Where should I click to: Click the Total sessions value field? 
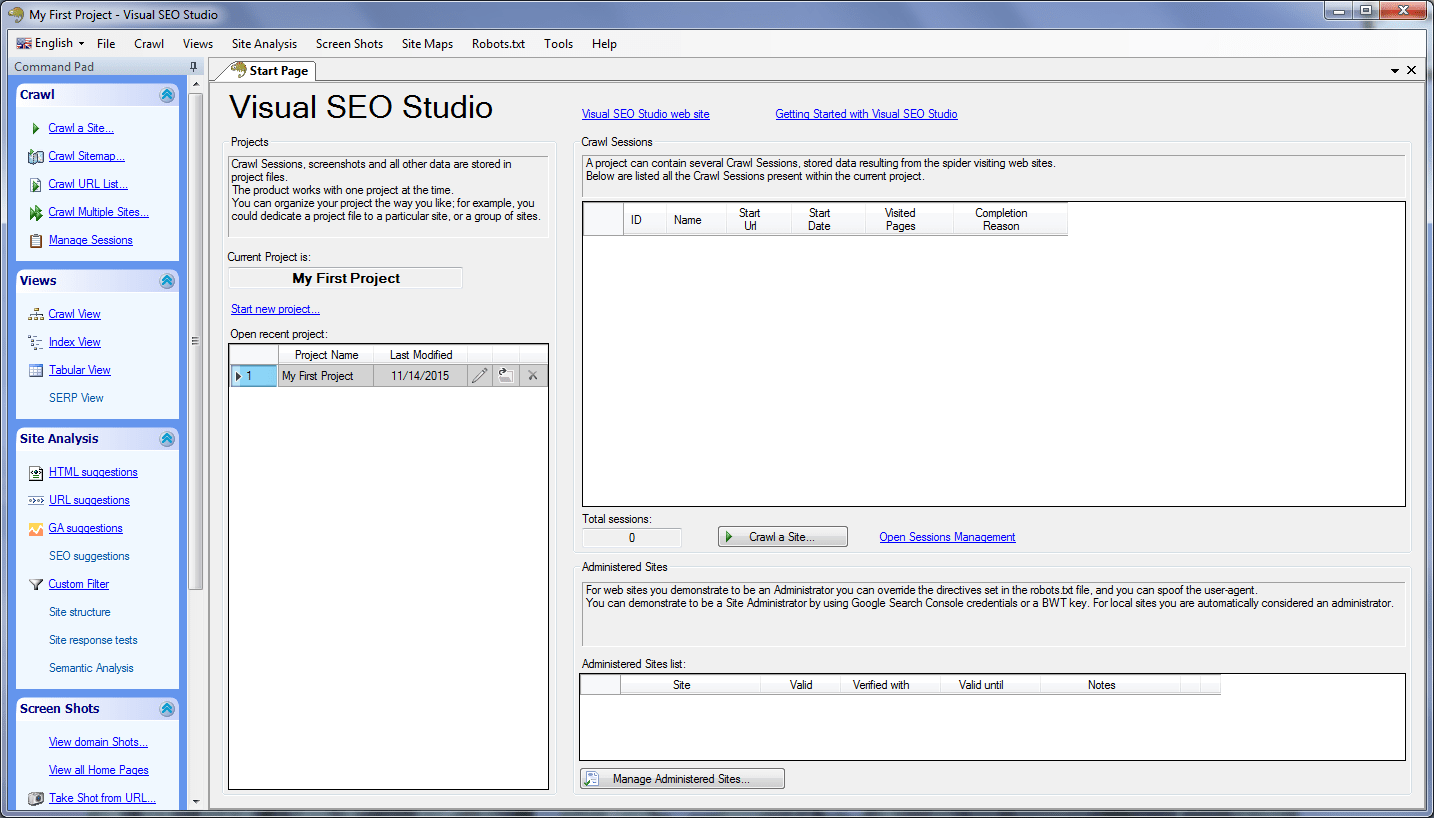tap(632, 538)
